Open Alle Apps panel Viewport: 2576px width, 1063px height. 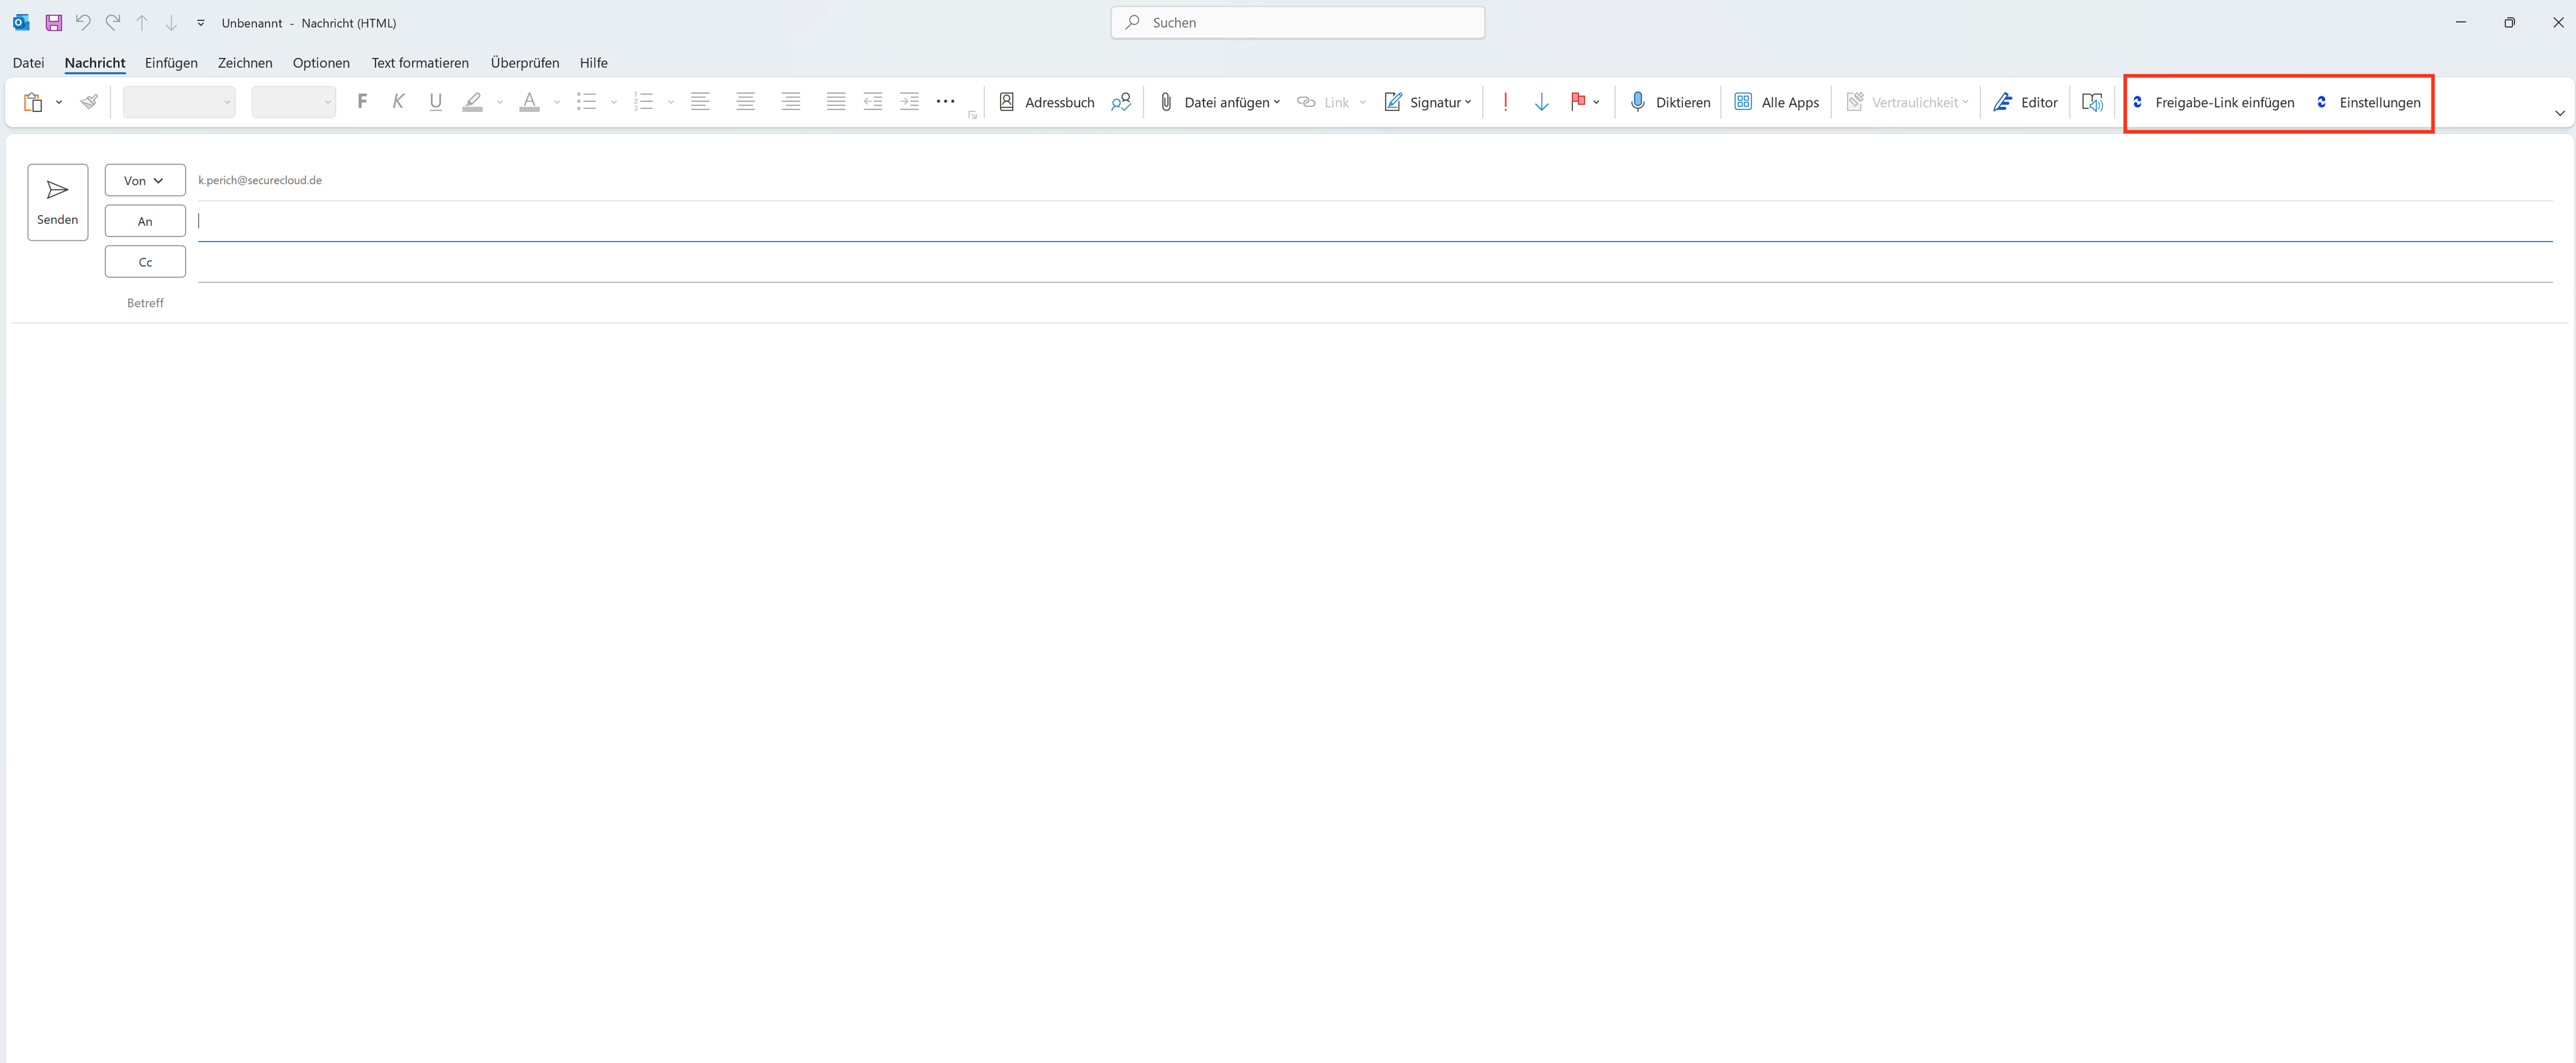[x=1776, y=102]
